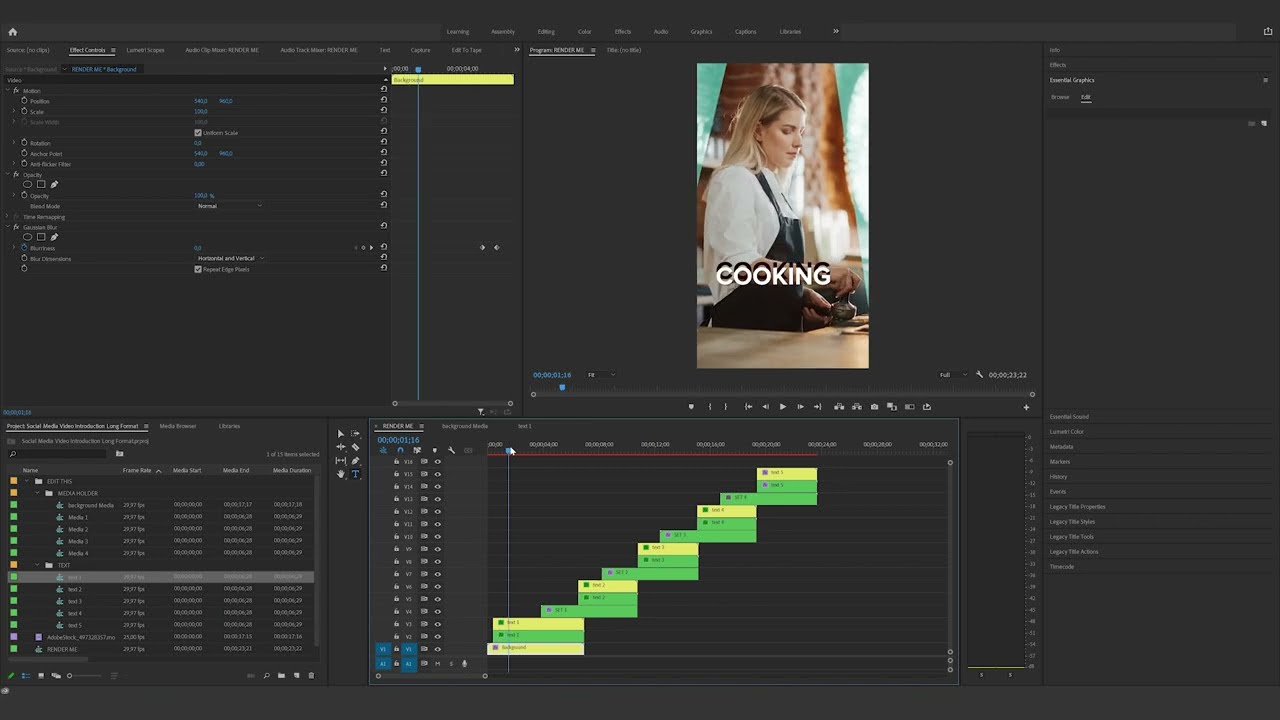Select the Track Select Forward tool
This screenshot has width=1280, height=720.
(x=355, y=434)
